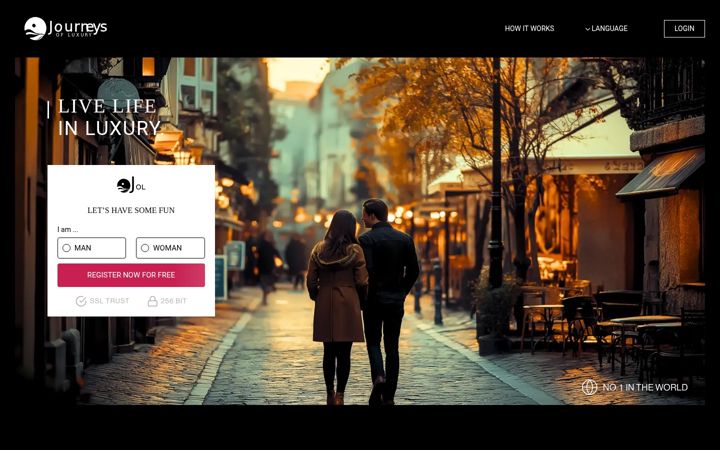Screen dimensions: 720x450
Task: Select the MAN radio button
Action: (x=67, y=248)
